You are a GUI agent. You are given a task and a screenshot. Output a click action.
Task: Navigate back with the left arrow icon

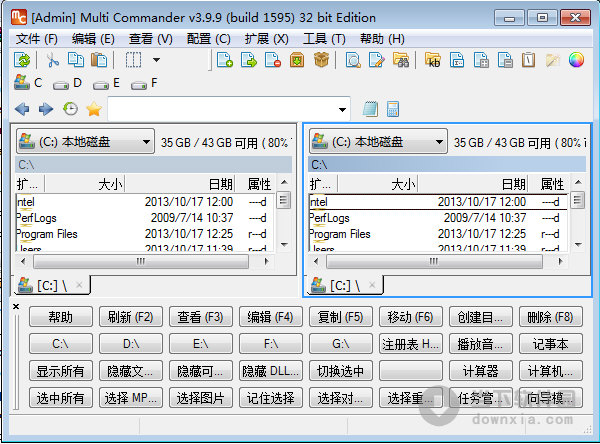[22, 109]
